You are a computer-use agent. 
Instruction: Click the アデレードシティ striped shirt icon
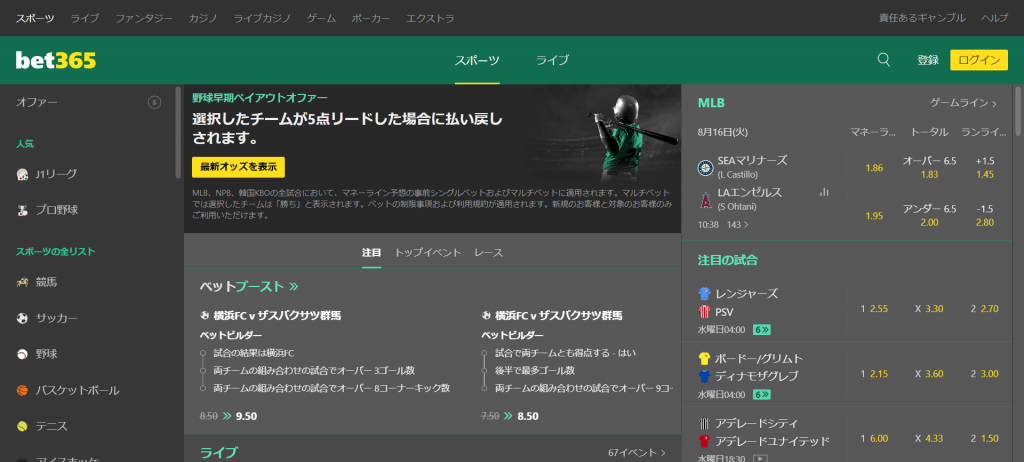pyautogui.click(x=704, y=423)
